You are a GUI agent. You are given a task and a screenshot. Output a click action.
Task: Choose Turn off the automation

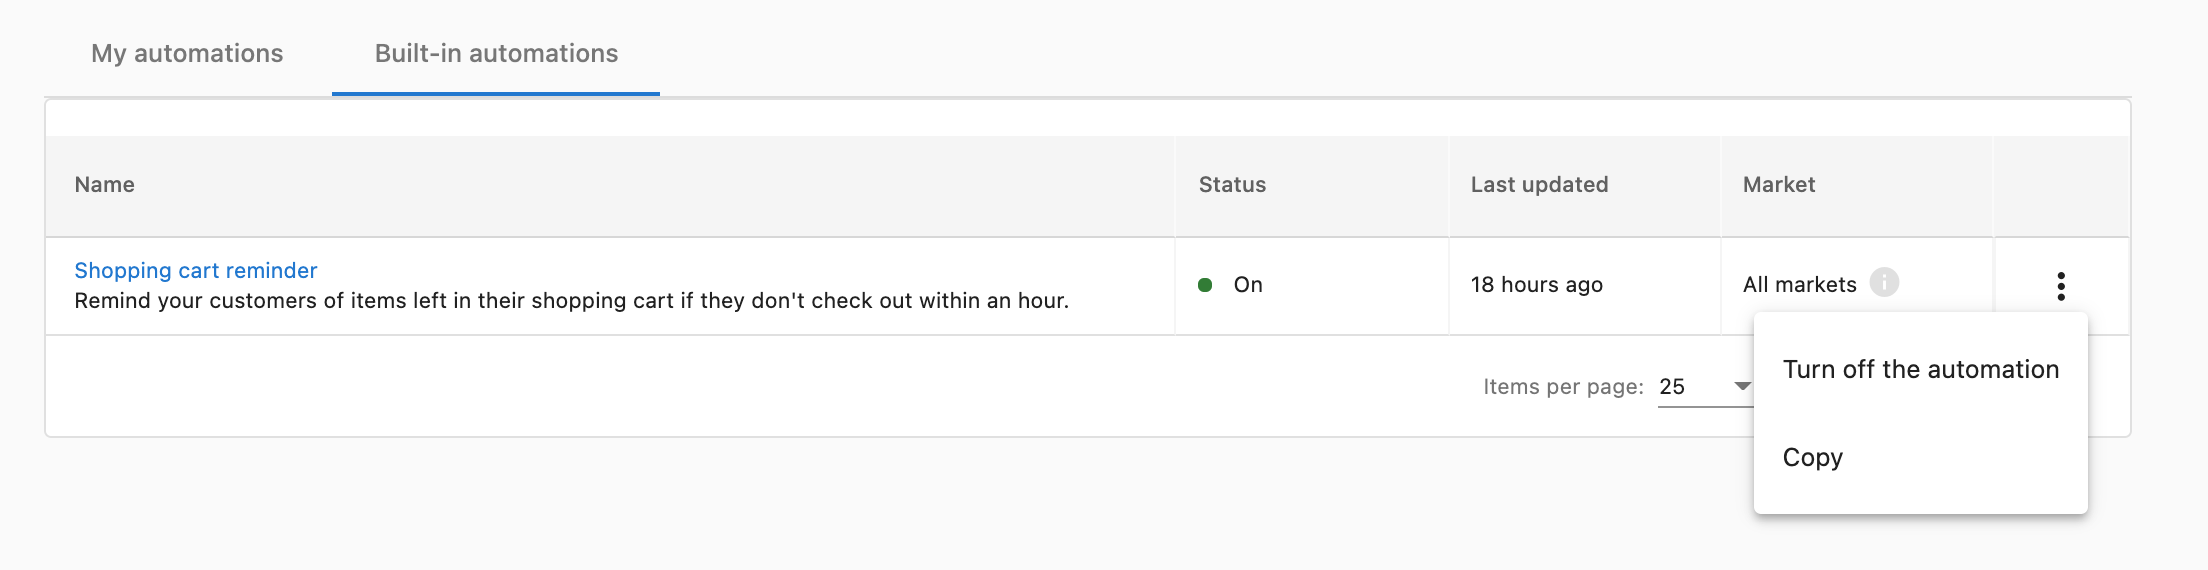[x=1920, y=369]
